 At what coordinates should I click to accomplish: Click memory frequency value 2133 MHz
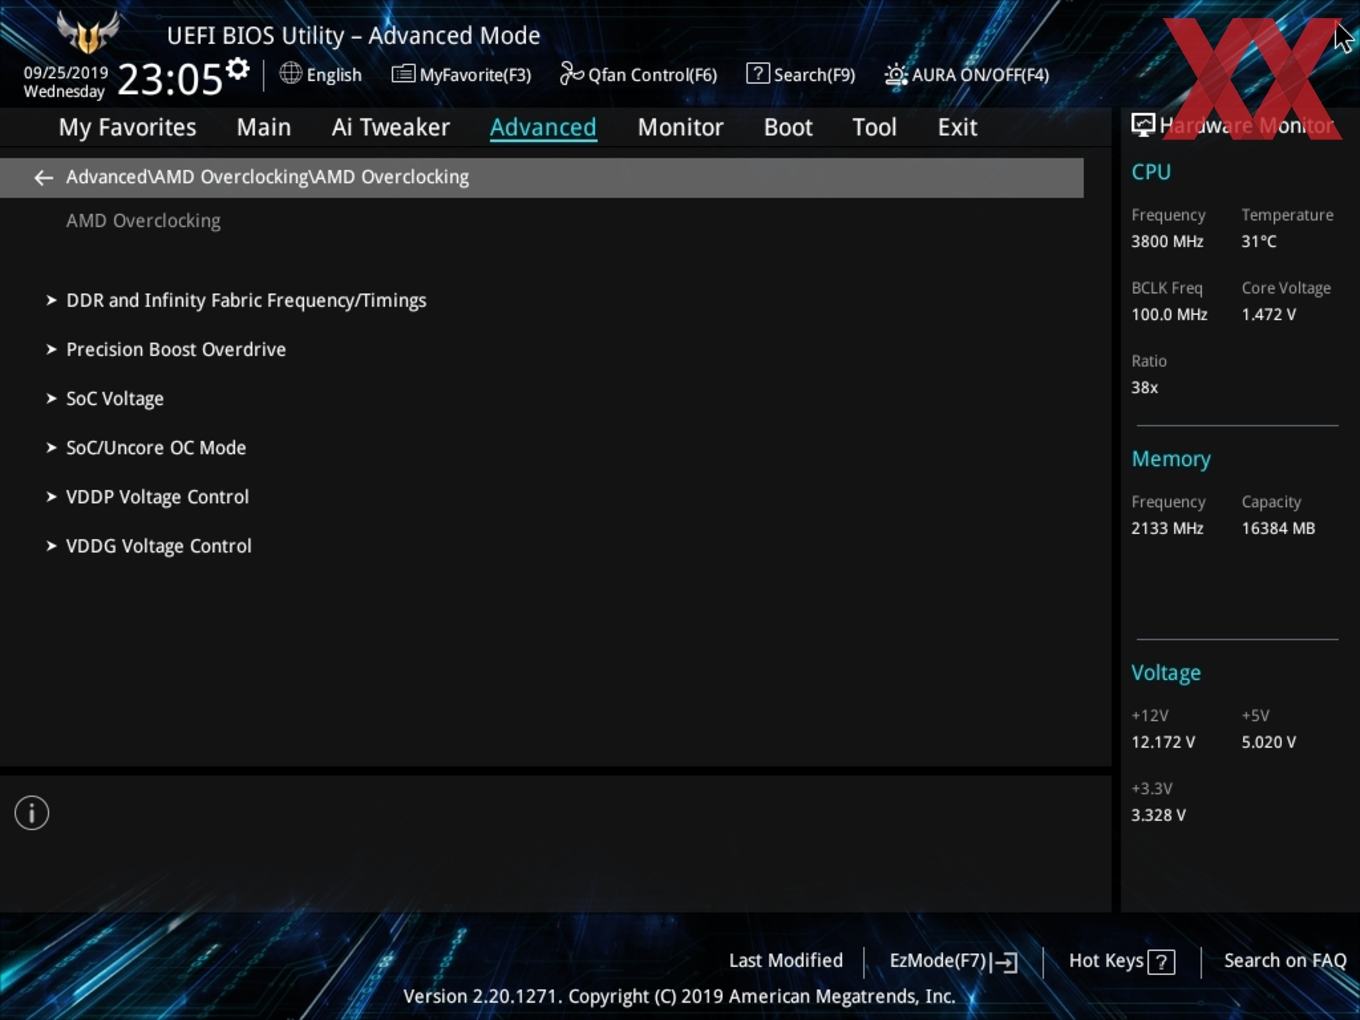(1167, 528)
